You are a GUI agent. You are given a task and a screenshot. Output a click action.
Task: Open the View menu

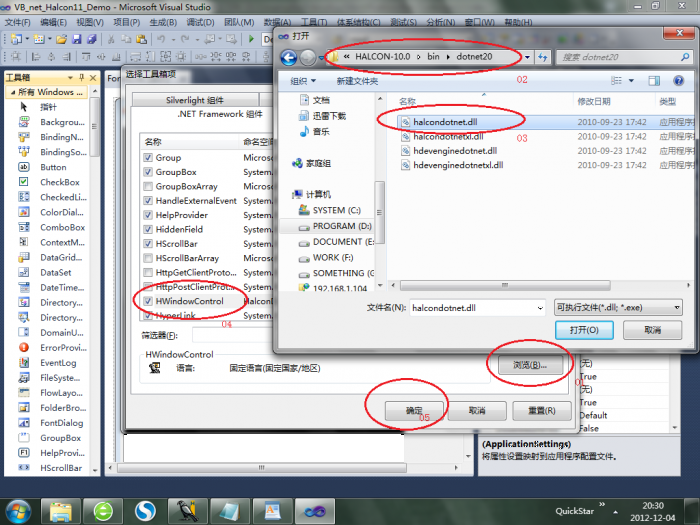coord(89,22)
